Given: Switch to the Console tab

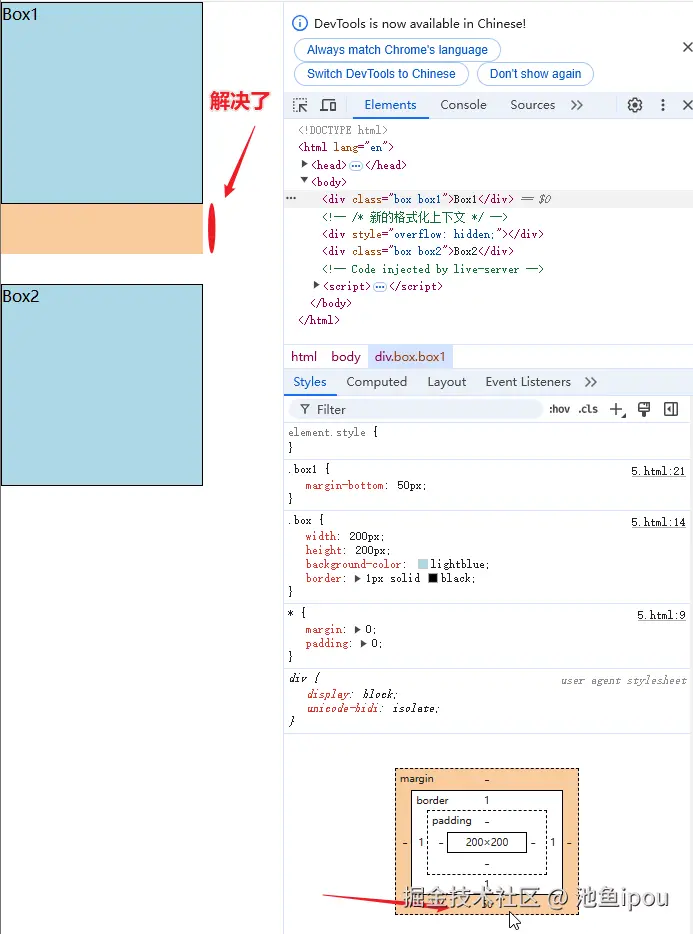Looking at the screenshot, I should tap(463, 105).
